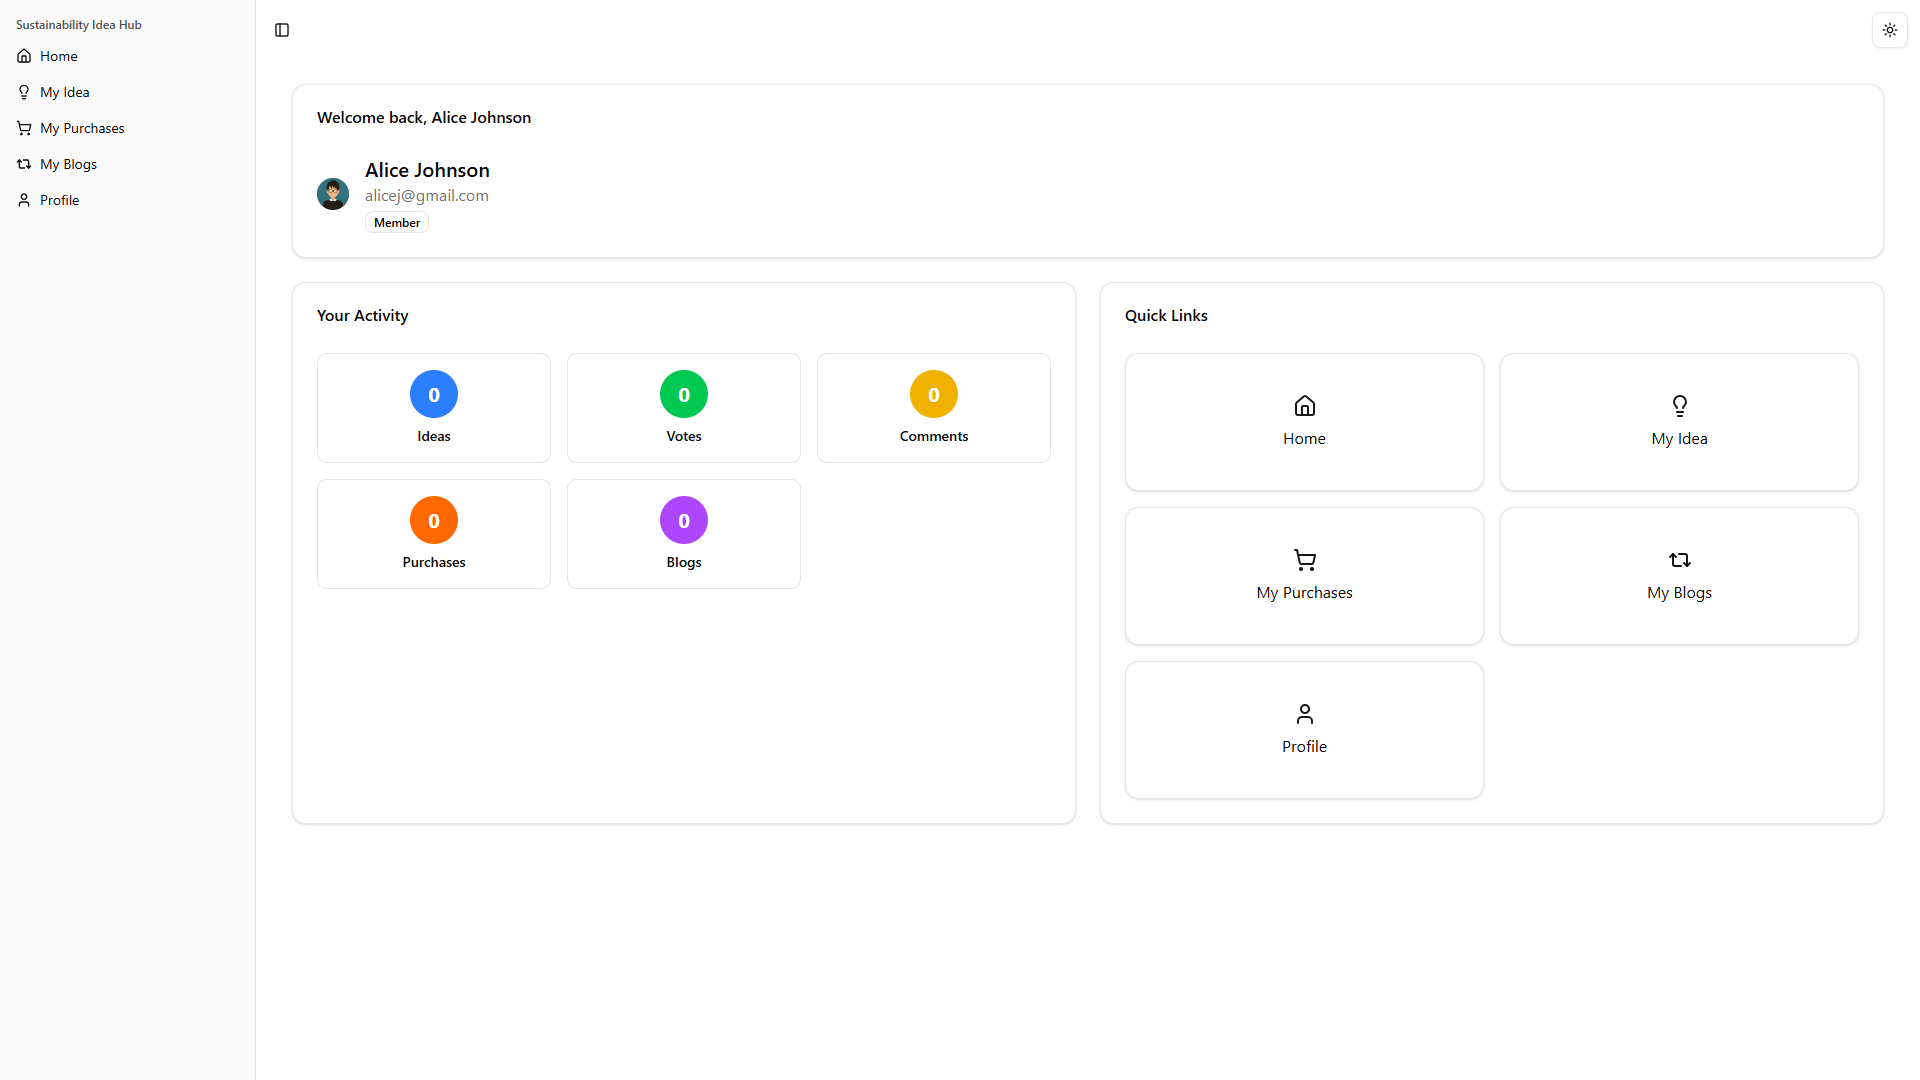Select My Blogs in the sidebar

(x=69, y=164)
